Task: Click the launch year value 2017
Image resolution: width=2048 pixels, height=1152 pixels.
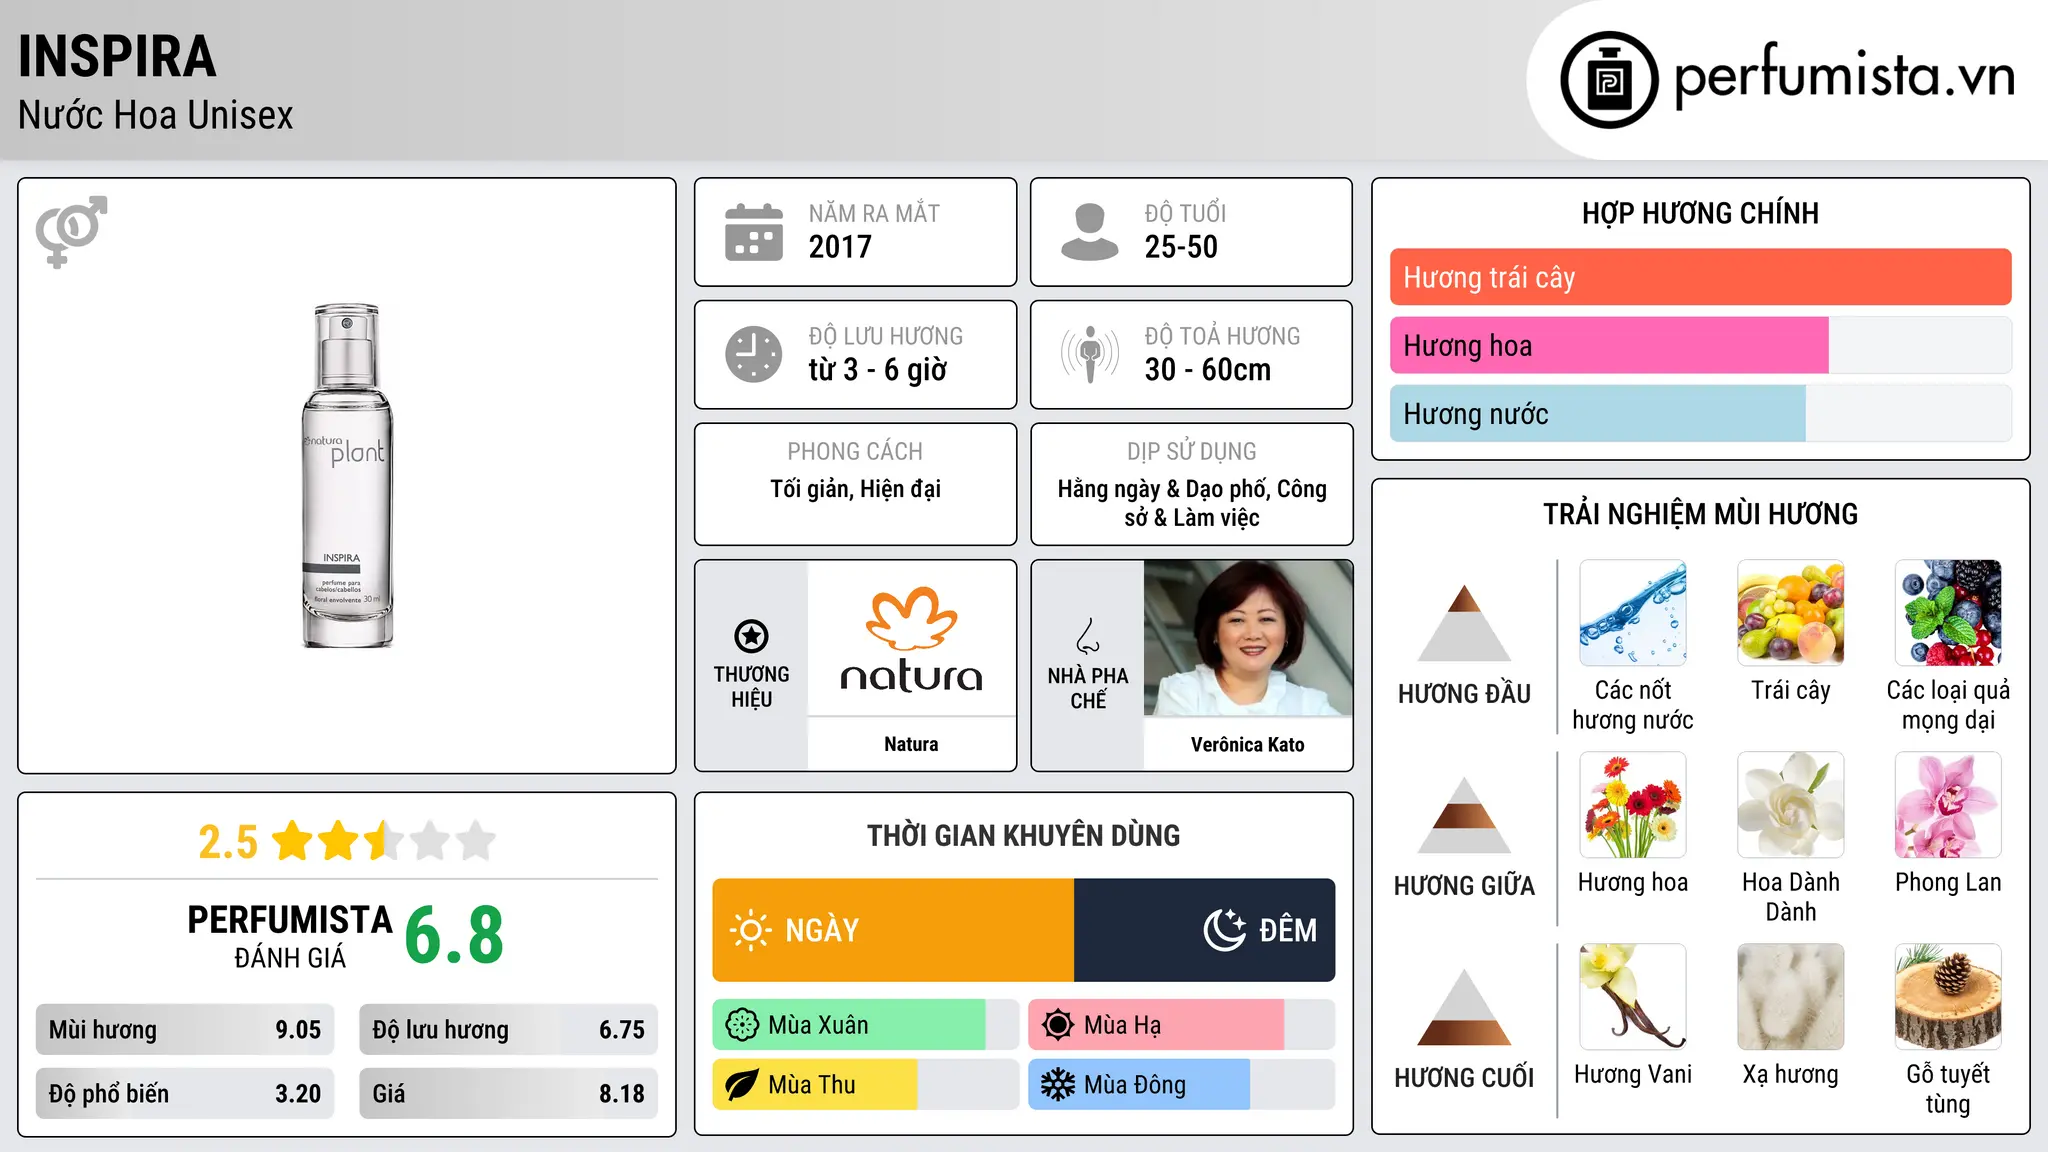Action: pos(840,247)
